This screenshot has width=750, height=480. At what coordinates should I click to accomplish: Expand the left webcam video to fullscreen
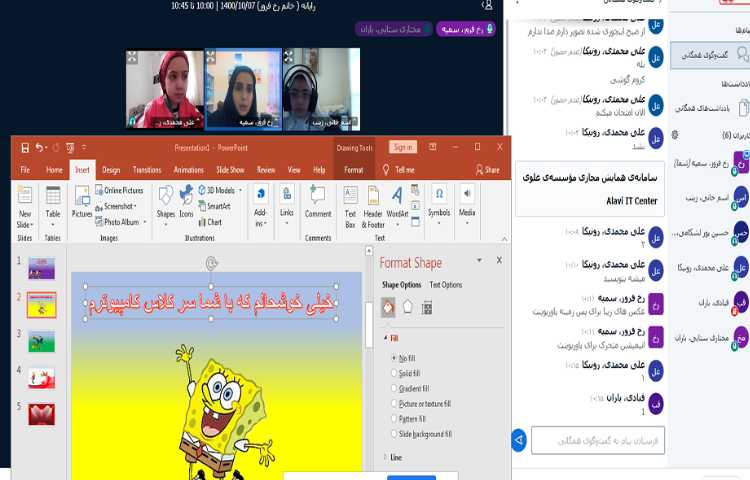tap(132, 57)
